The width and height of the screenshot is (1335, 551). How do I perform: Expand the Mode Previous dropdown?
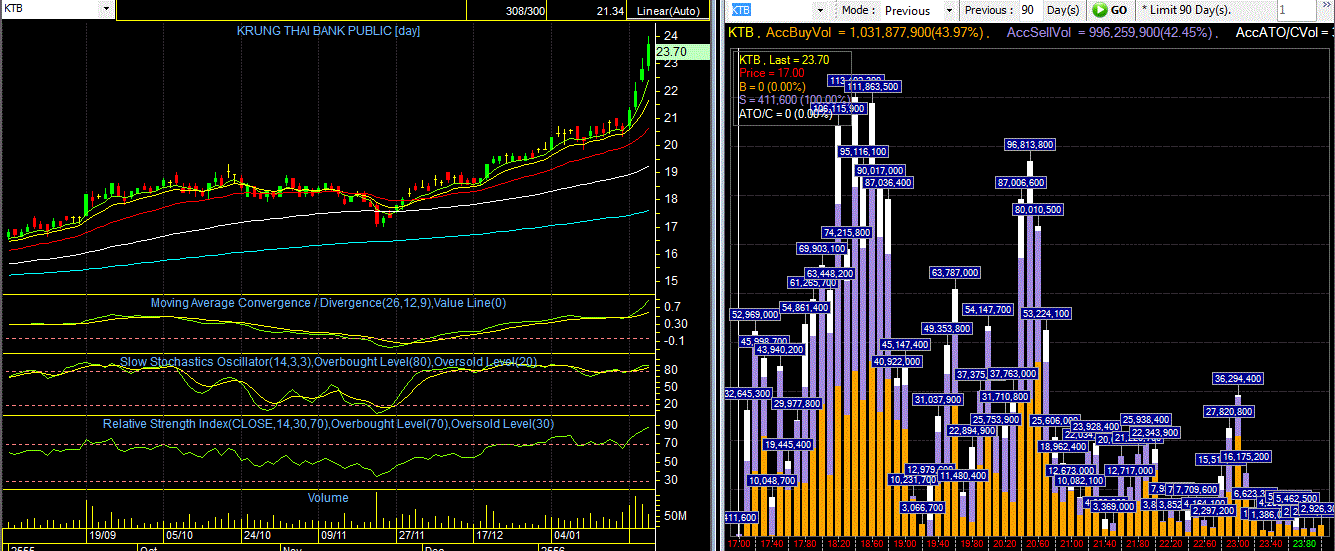click(x=948, y=10)
